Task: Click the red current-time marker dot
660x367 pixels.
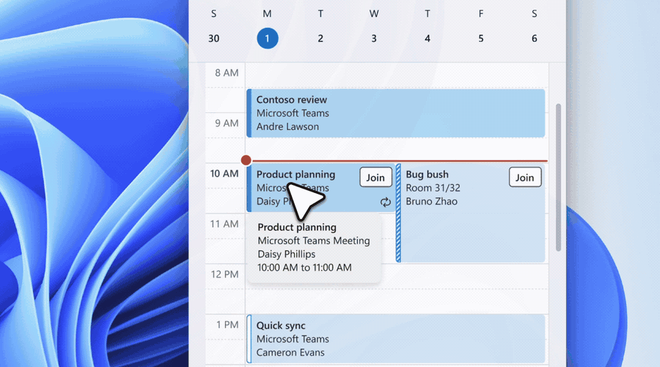Action: (x=246, y=160)
